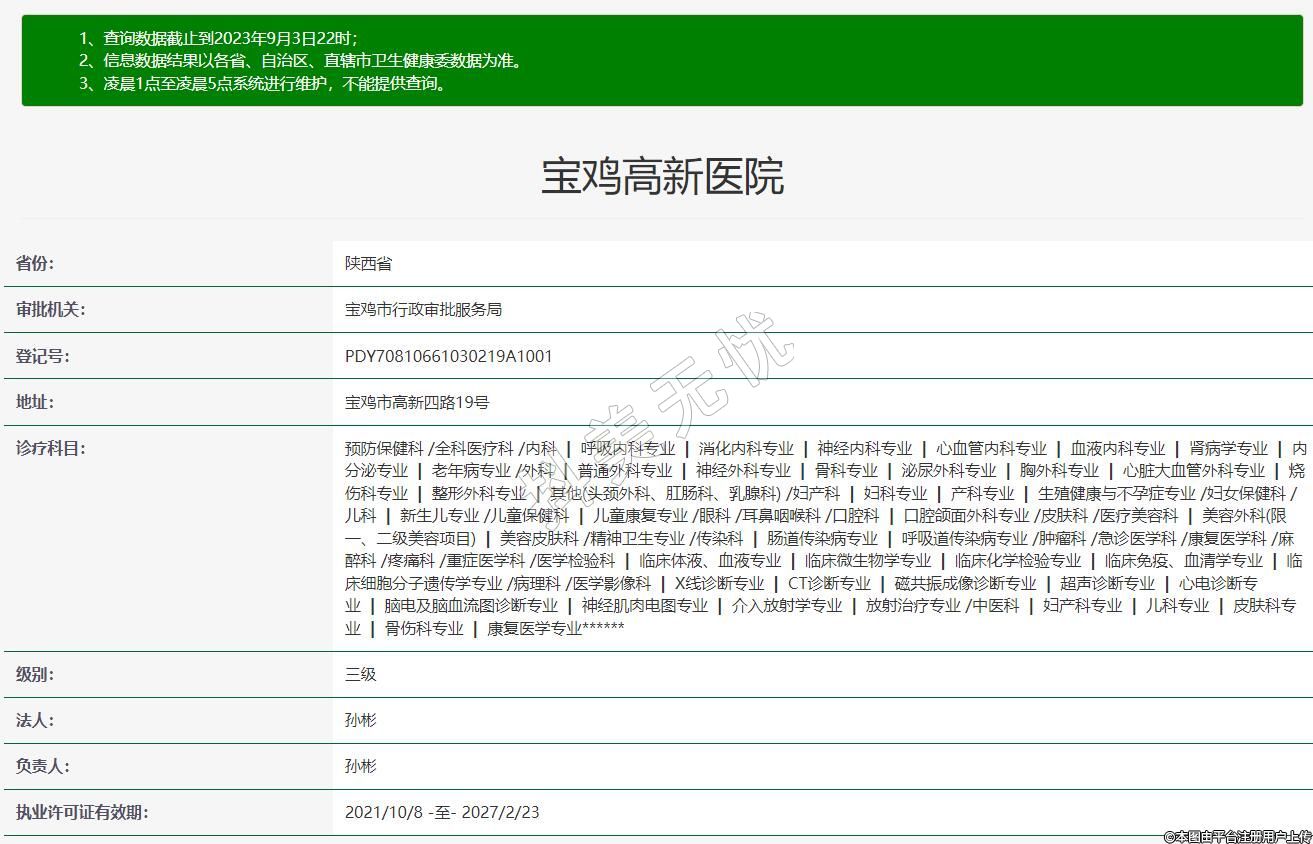Click the system maintenance notice line

coord(263,84)
